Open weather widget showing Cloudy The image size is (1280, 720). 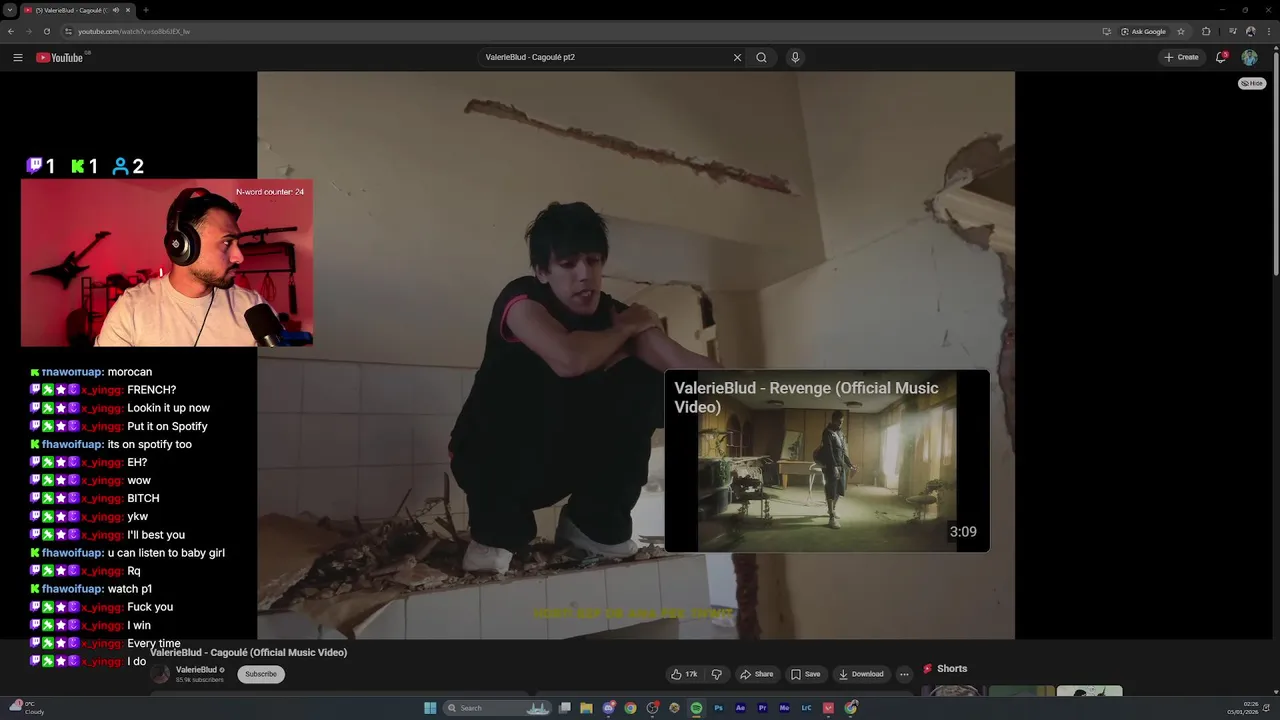click(x=27, y=708)
